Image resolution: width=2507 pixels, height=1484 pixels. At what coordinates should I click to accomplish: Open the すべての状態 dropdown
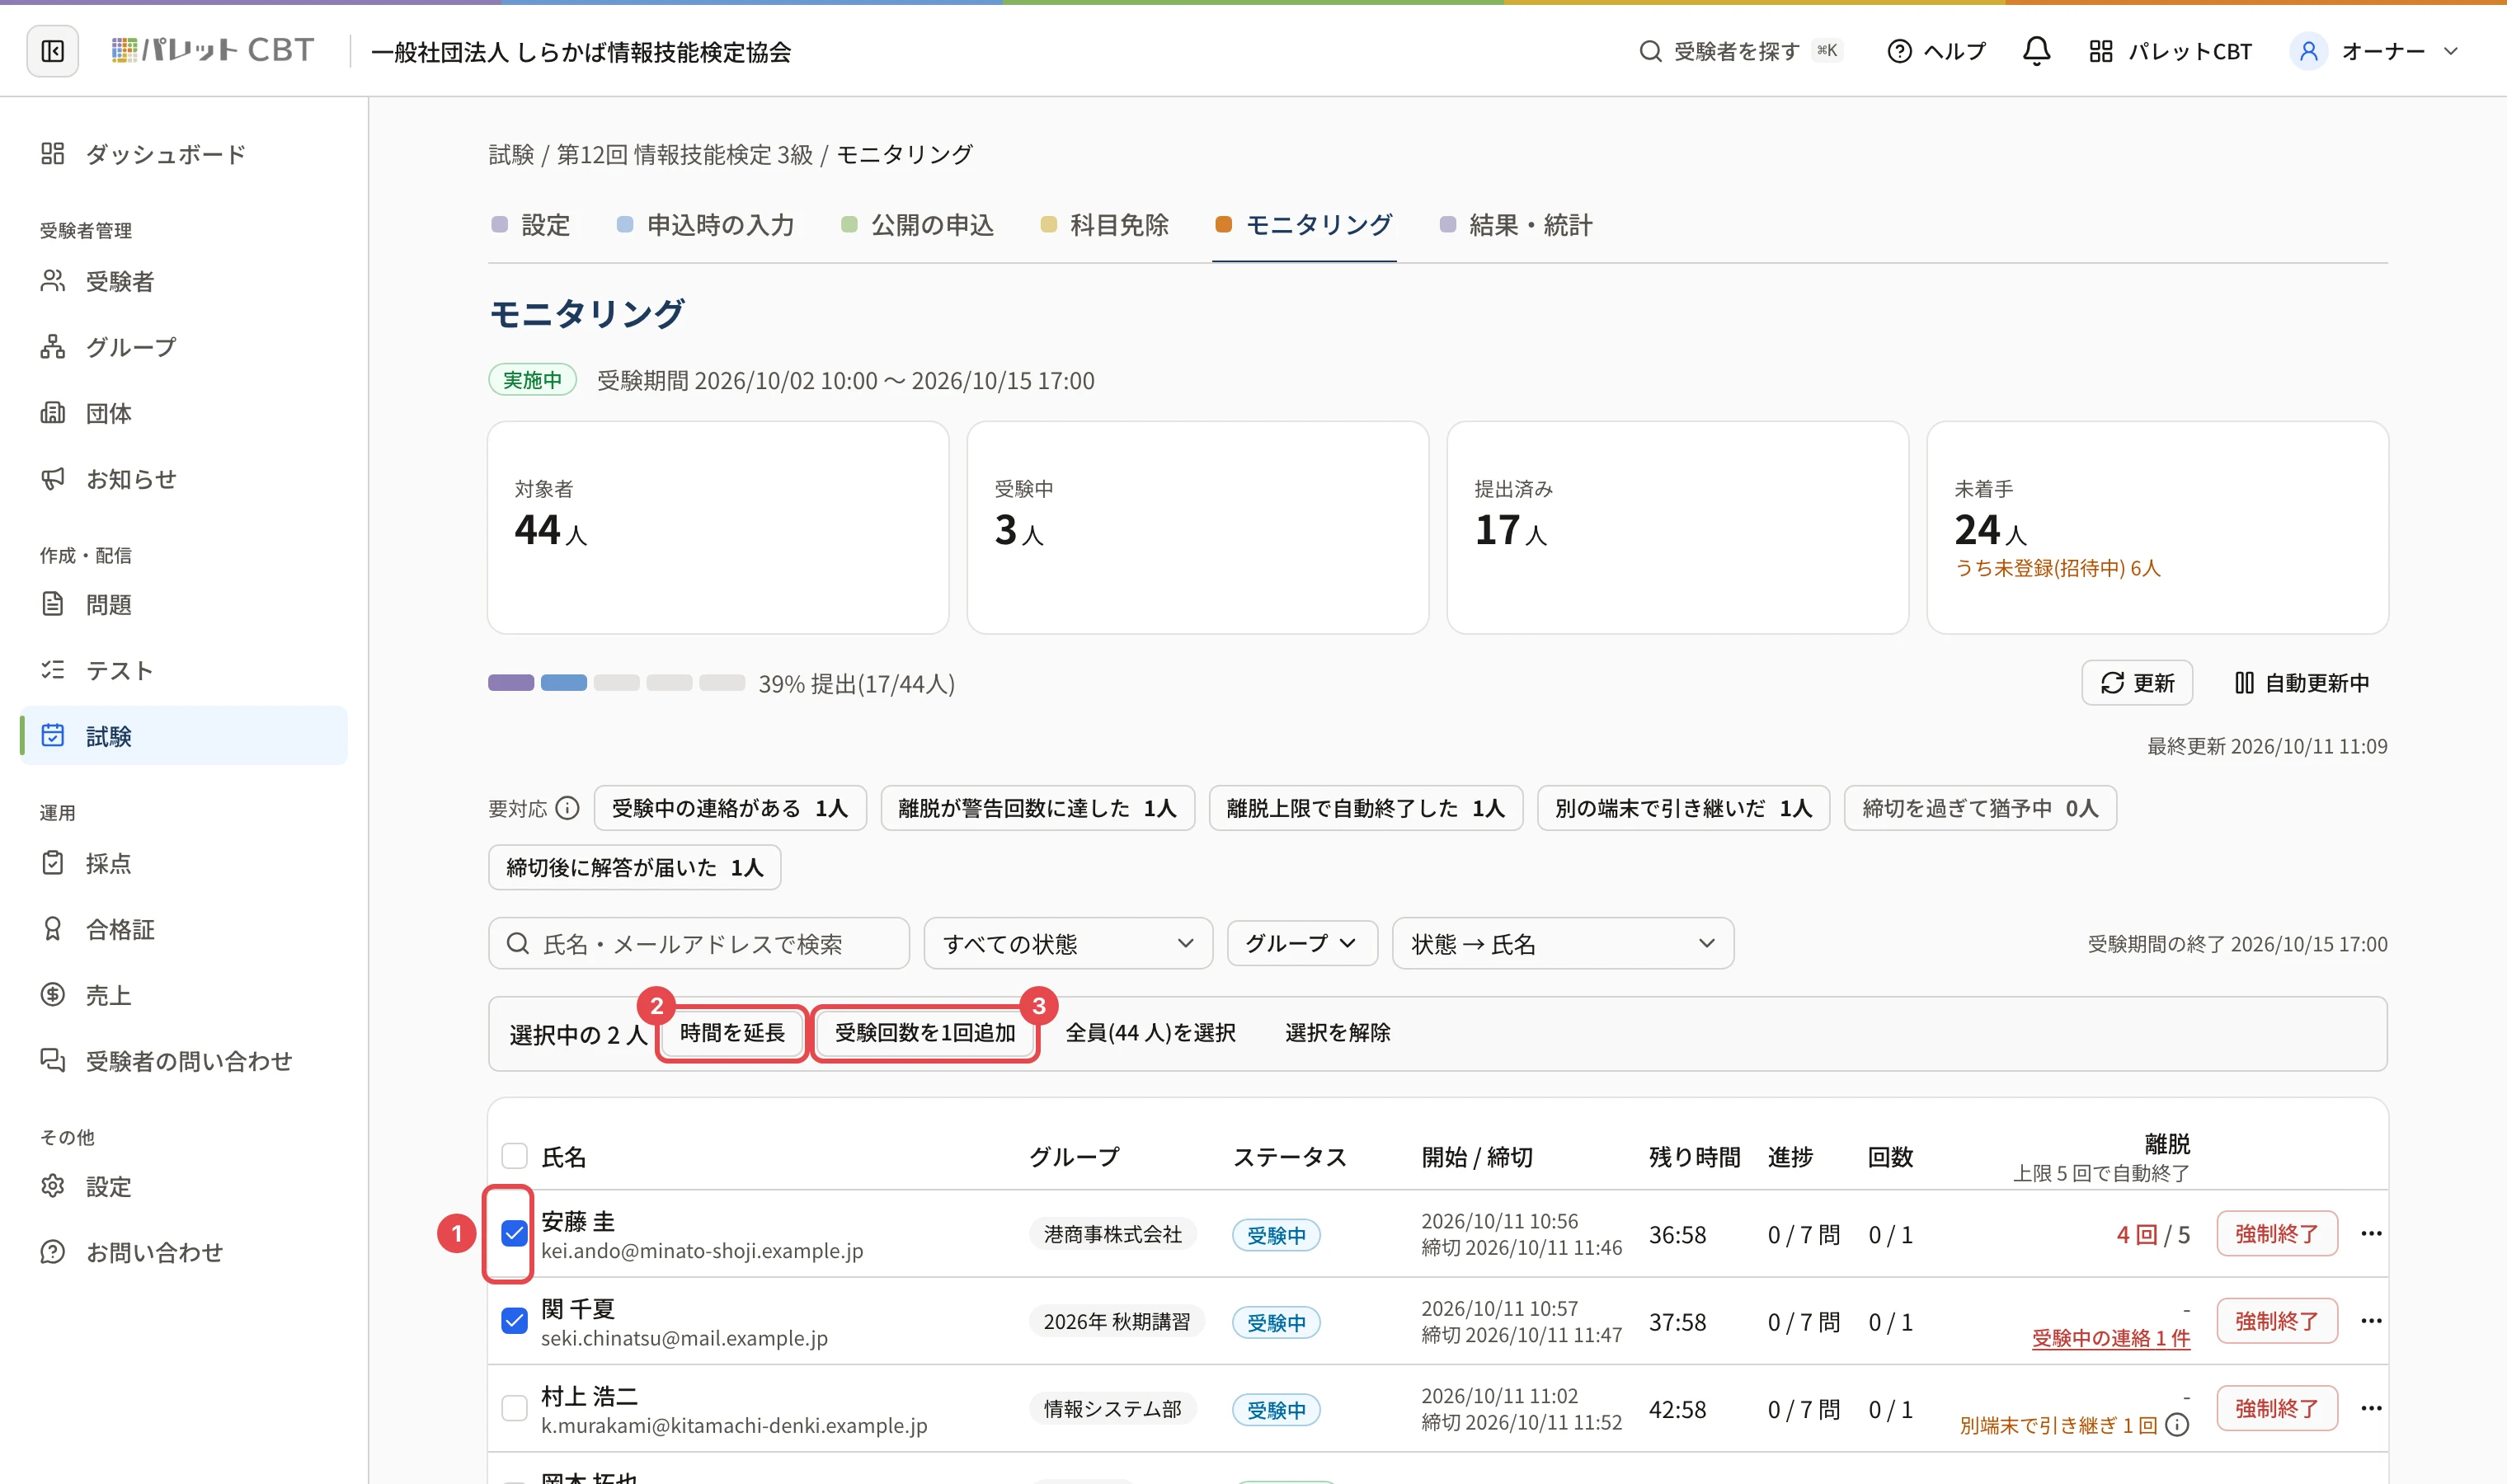click(x=1068, y=943)
